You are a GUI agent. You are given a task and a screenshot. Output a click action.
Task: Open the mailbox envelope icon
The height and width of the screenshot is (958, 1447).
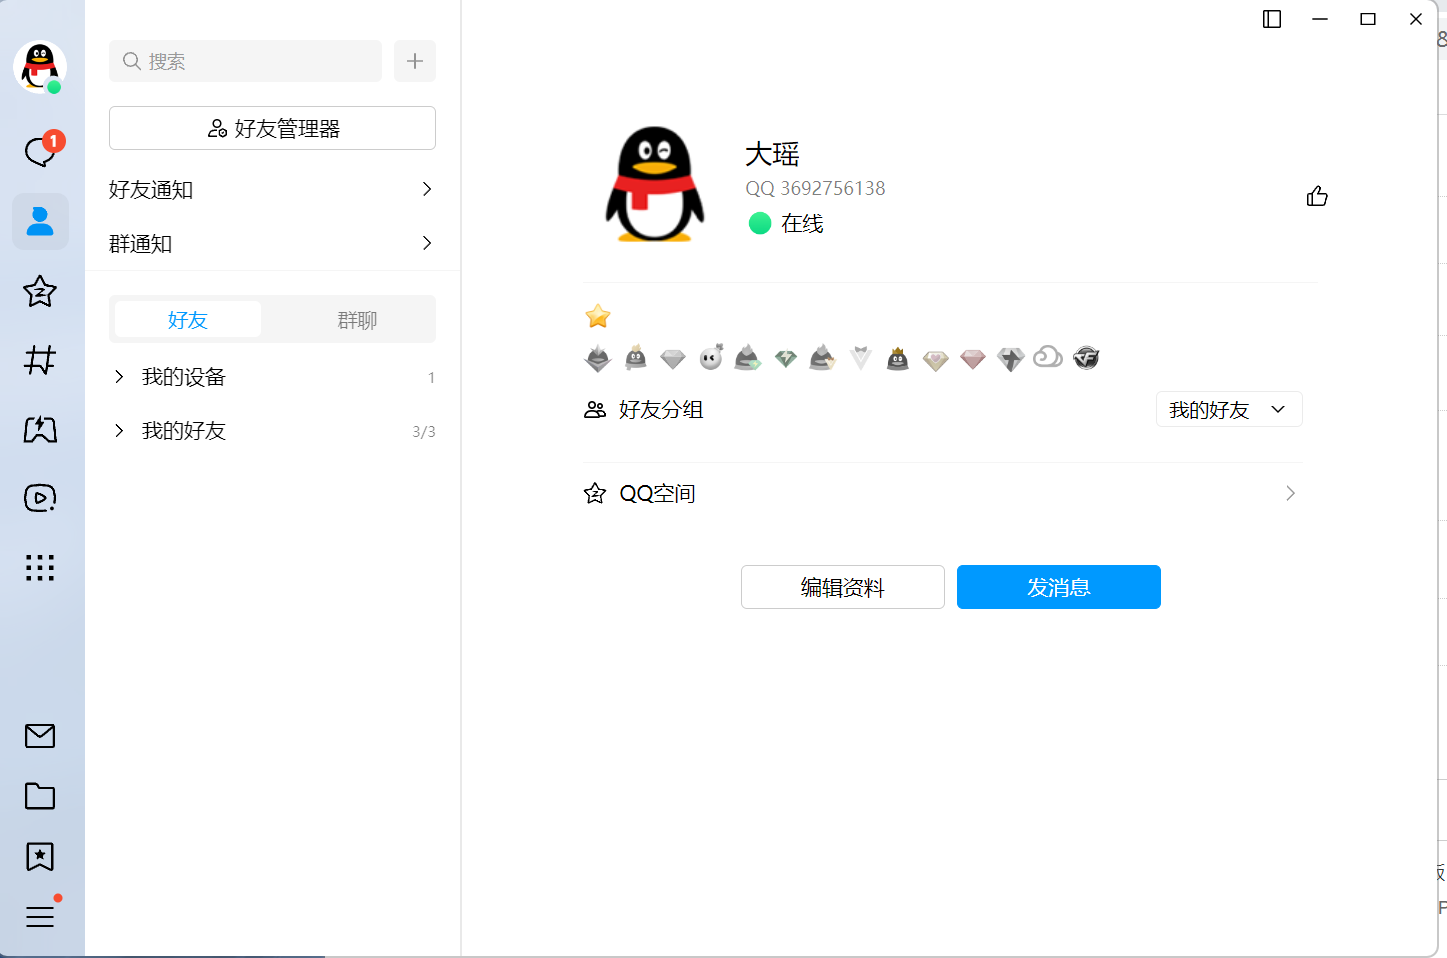pyautogui.click(x=40, y=736)
